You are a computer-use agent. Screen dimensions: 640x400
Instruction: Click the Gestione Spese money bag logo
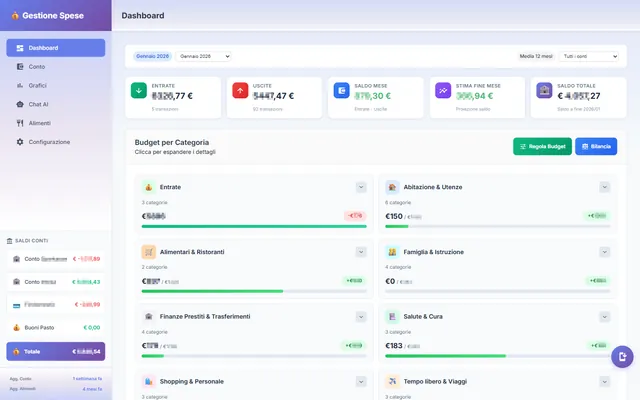coord(15,16)
